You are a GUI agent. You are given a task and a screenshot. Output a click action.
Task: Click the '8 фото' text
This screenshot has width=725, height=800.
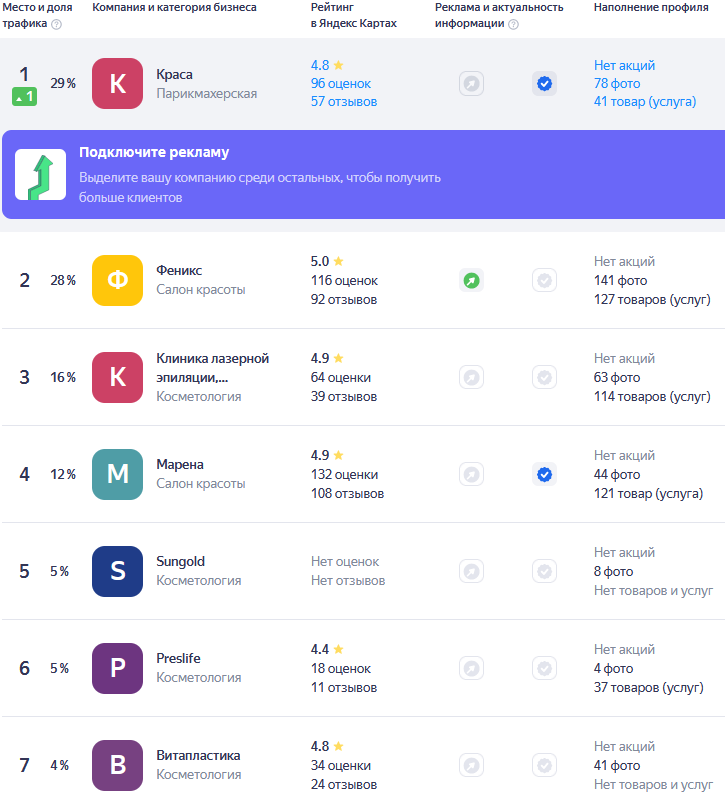613,571
